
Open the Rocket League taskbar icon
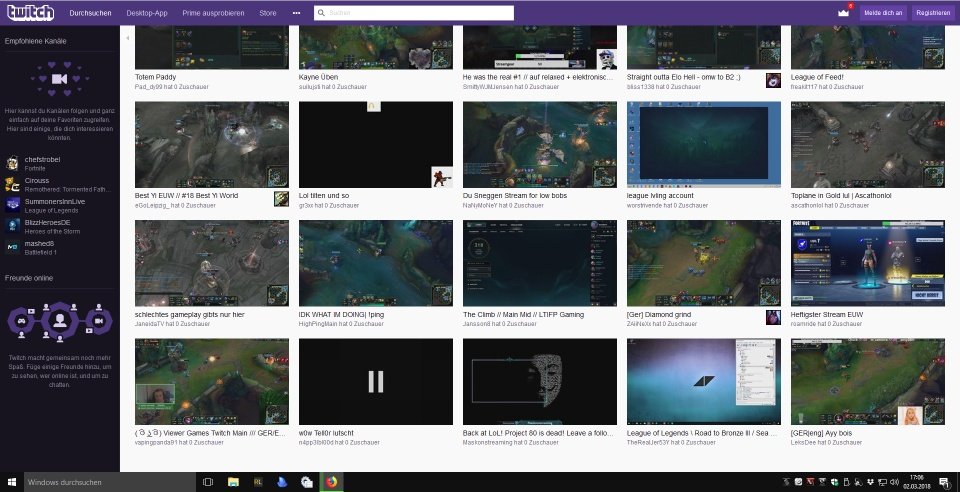[258, 482]
